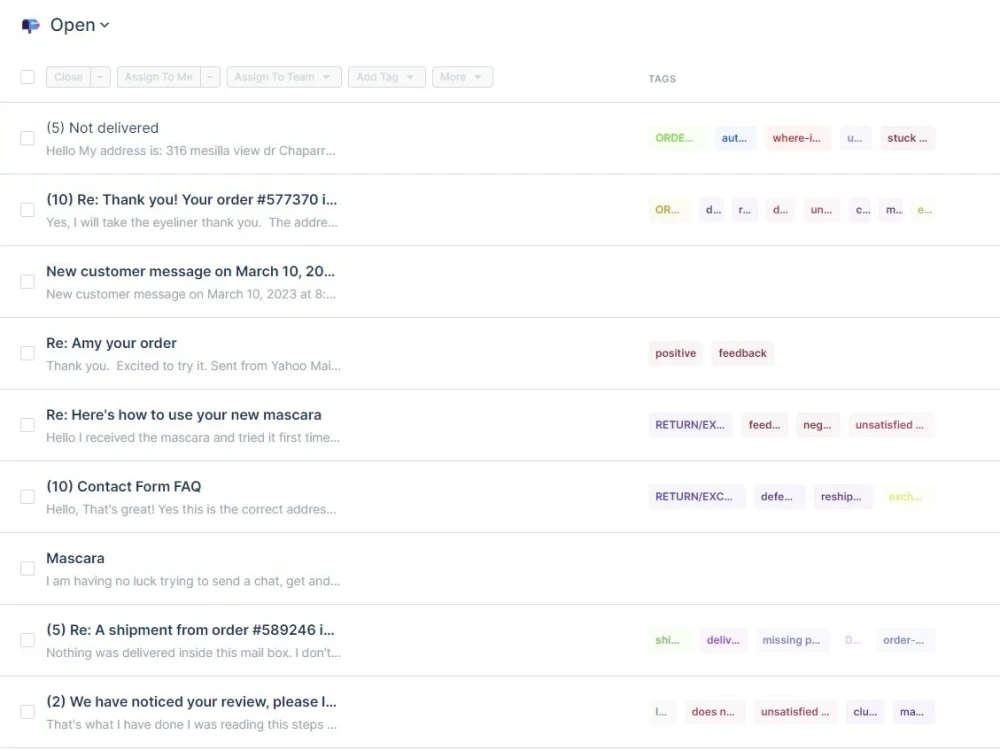Click the 'feedback' tag on Amy's order
This screenshot has height=750, width=1000.
(x=742, y=353)
